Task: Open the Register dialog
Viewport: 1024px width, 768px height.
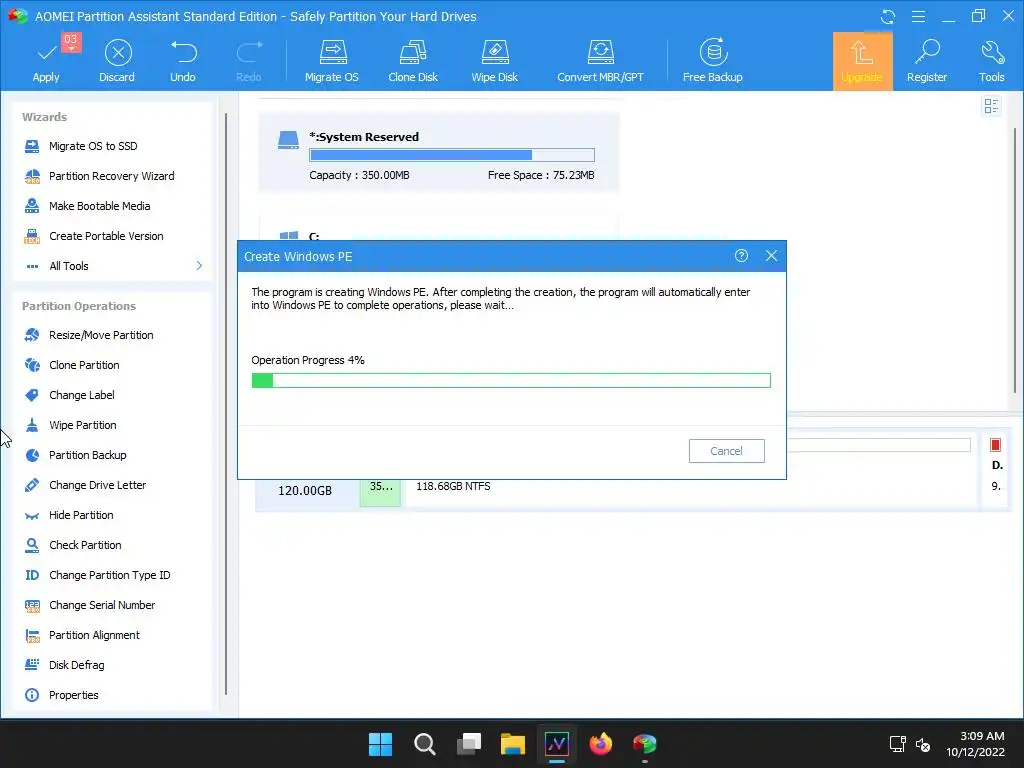Action: (927, 61)
